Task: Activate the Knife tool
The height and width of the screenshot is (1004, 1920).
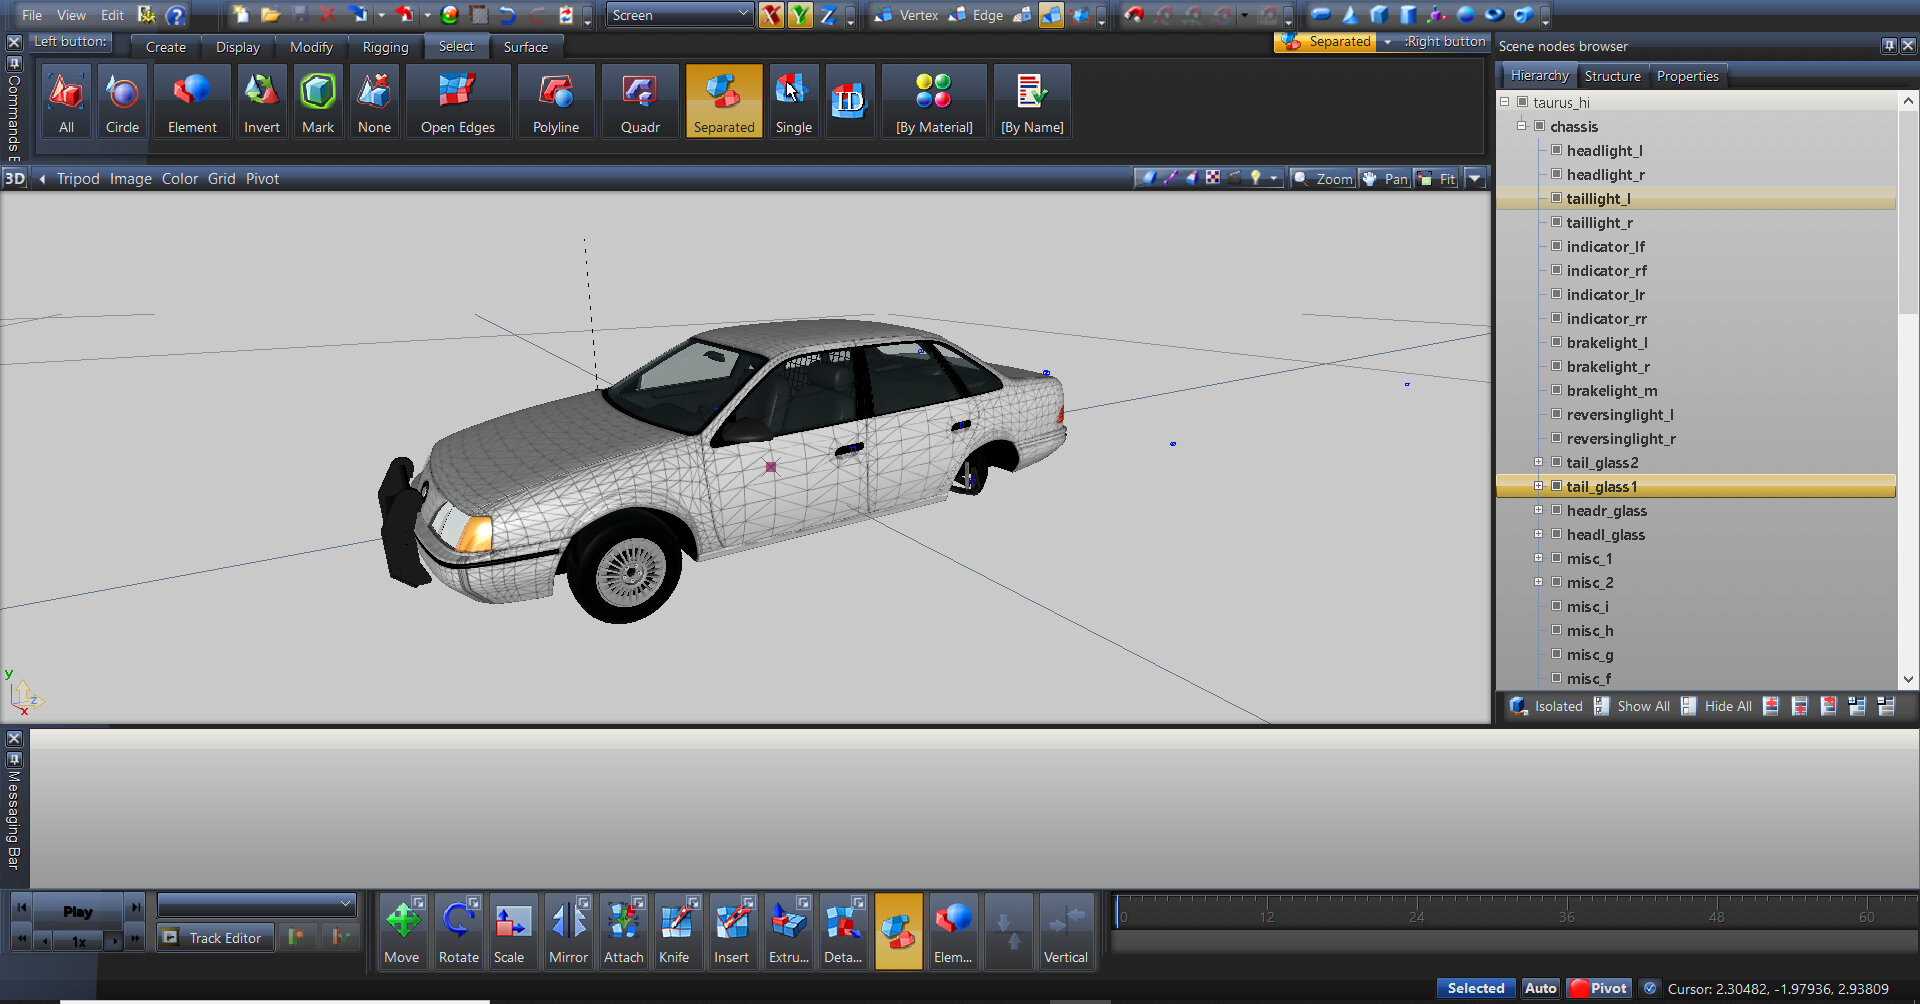Action: click(675, 931)
